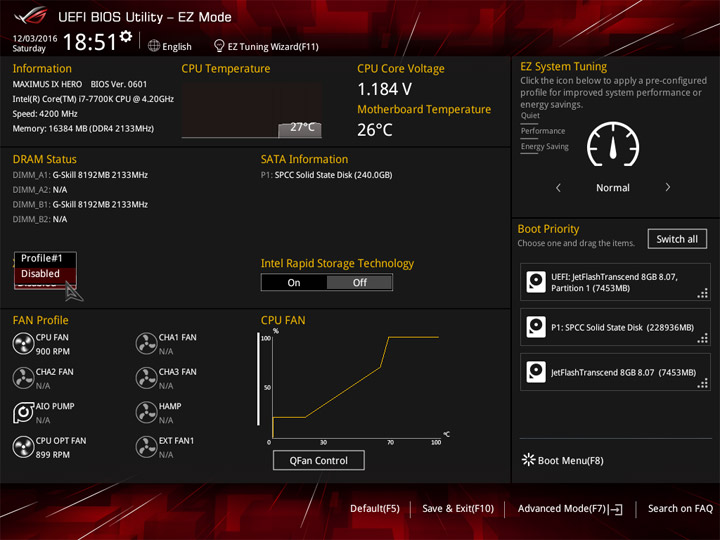Viewport: 720px width, 540px height.
Task: Click the DIMM_A2: N/A row
Action: 40,190
